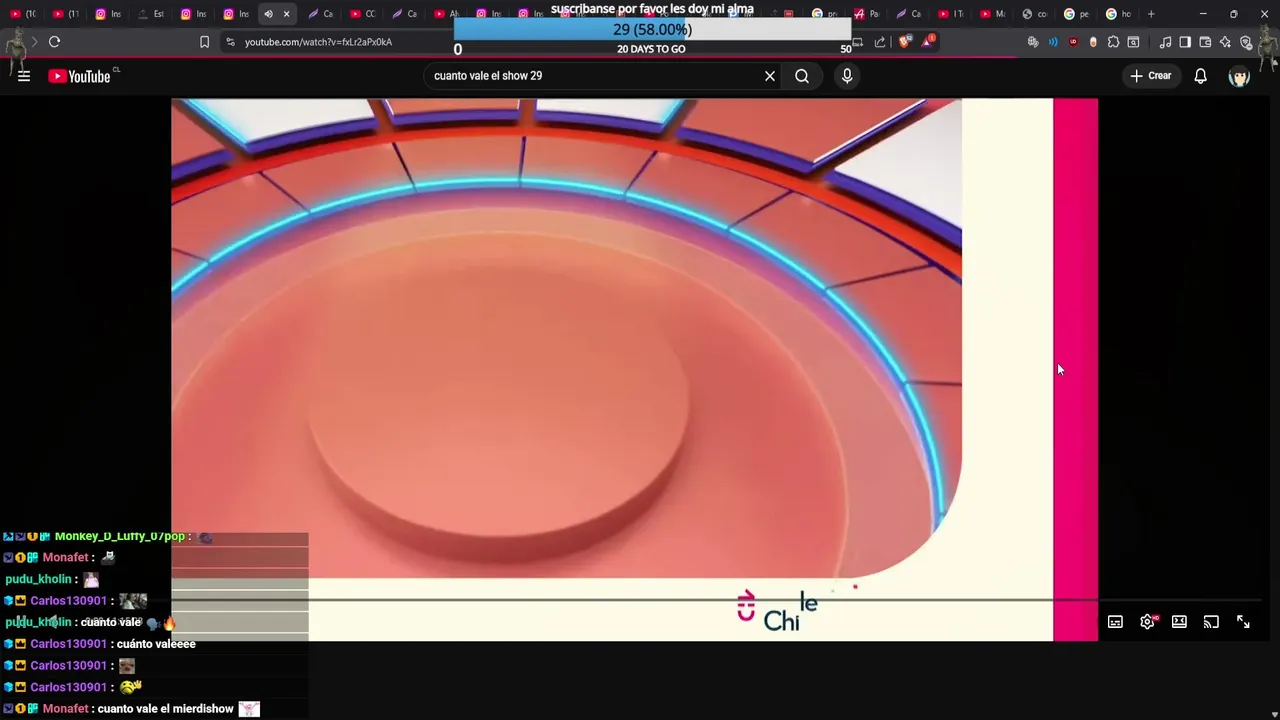Image resolution: width=1280 pixels, height=720 pixels.
Task: Open the uBlock Origin extension icon
Action: (1073, 42)
